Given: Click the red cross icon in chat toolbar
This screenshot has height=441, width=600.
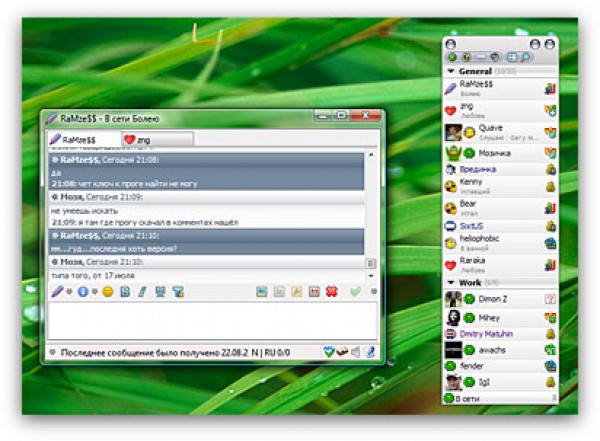Looking at the screenshot, I should (x=332, y=292).
